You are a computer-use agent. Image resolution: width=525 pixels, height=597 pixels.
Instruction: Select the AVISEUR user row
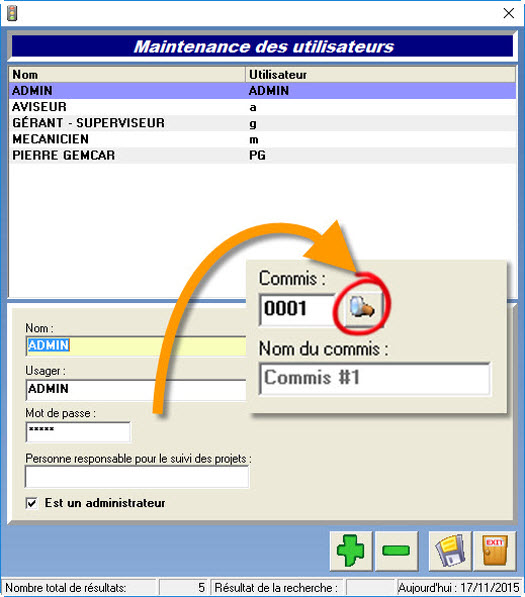(262, 107)
